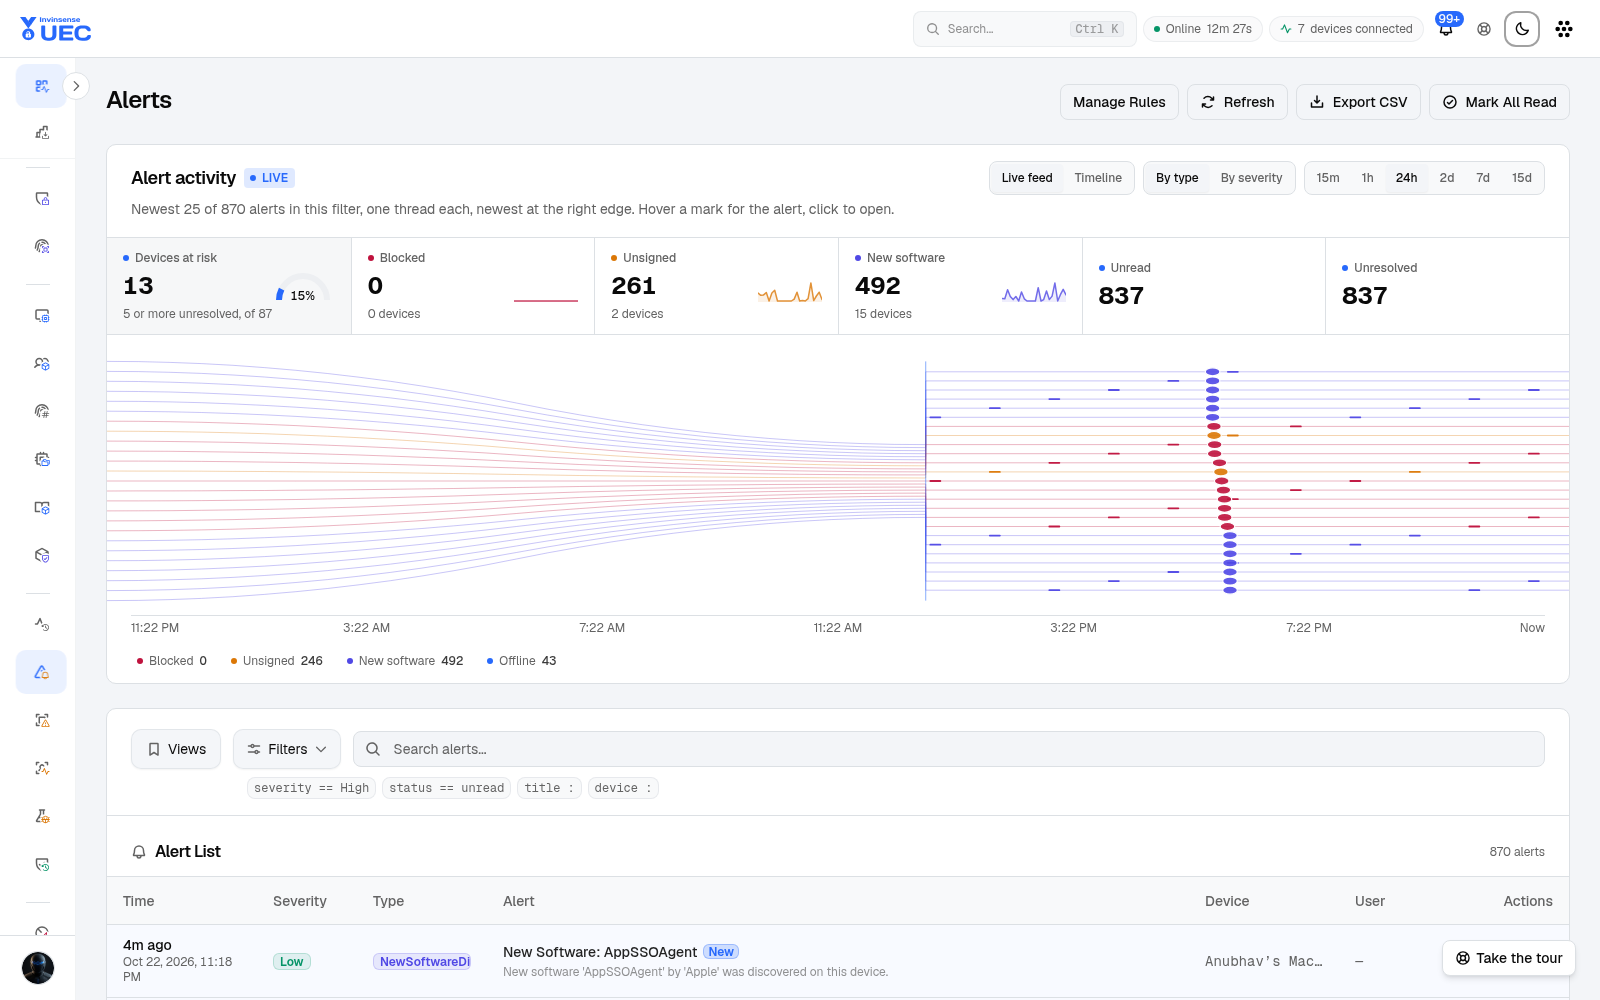Open the sidebar users-with-package icon
Viewport: 1600px width, 1000px height.
(42, 363)
